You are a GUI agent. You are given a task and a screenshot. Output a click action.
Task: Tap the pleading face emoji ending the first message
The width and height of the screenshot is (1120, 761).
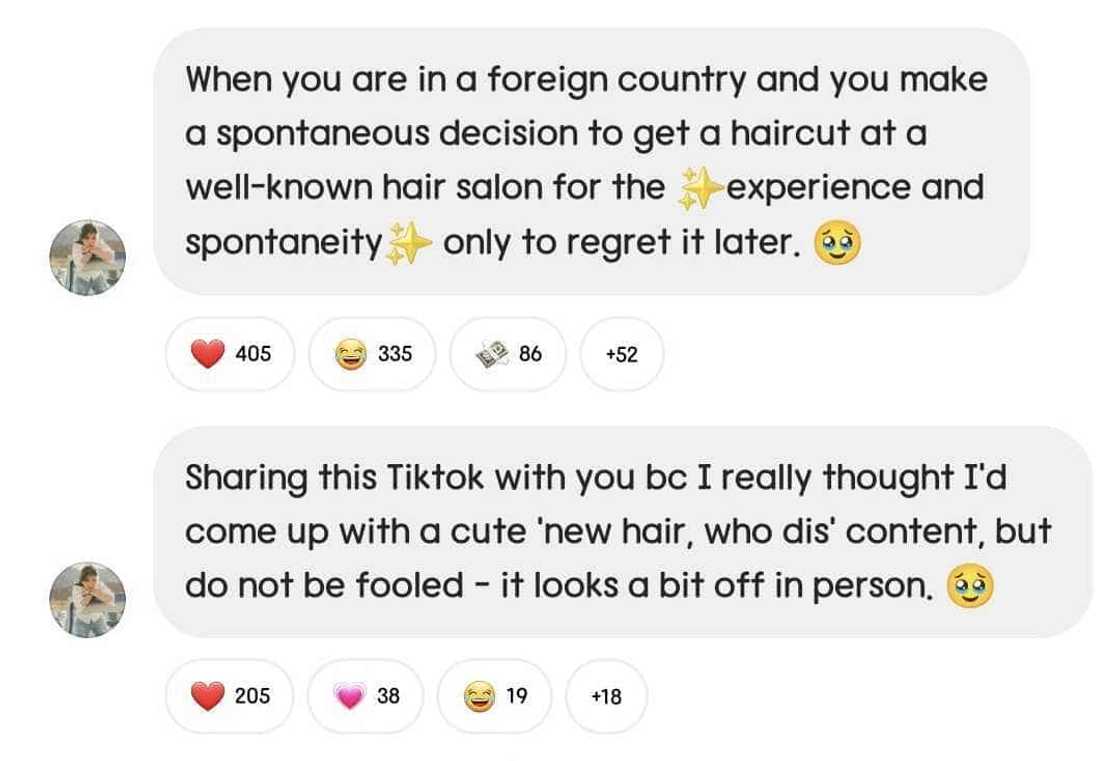pyautogui.click(x=838, y=241)
